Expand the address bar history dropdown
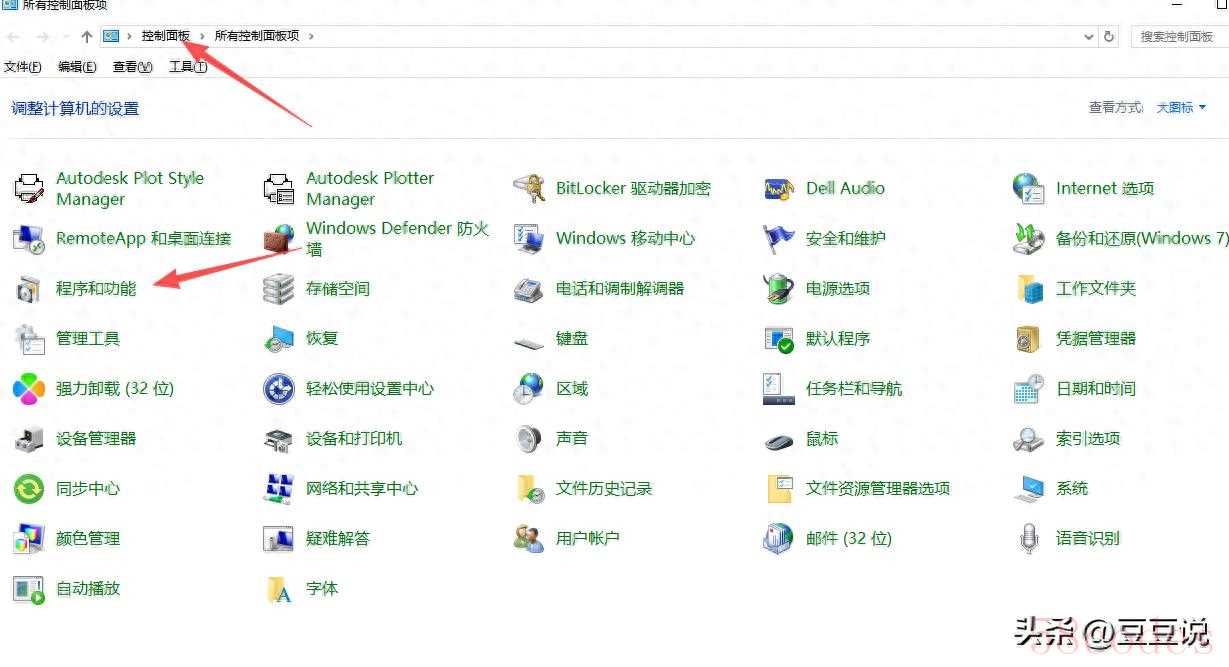Viewport: 1229px width, 667px height. 1089,37
